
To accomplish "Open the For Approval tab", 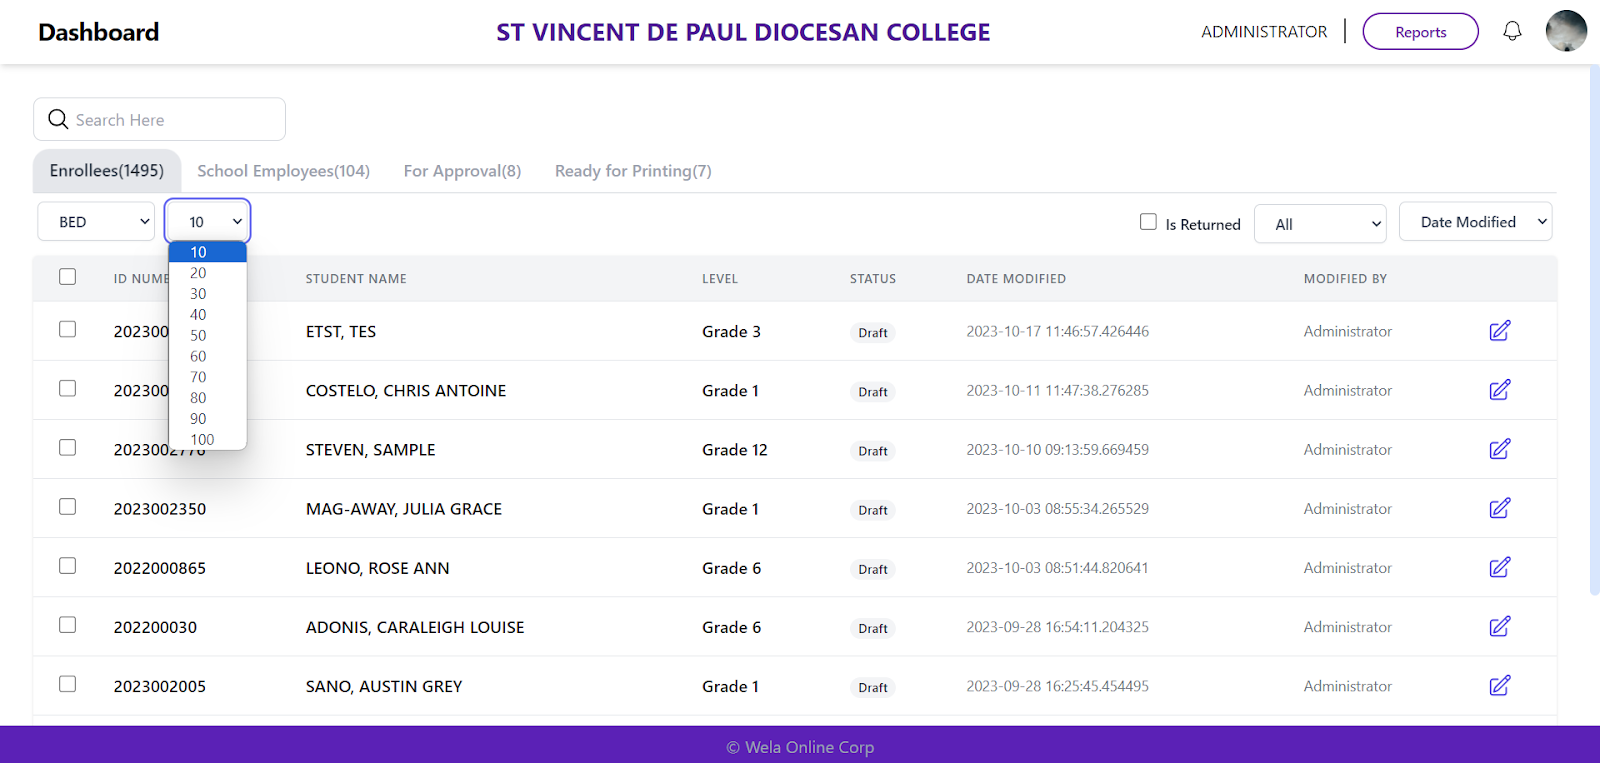I will (x=462, y=171).
